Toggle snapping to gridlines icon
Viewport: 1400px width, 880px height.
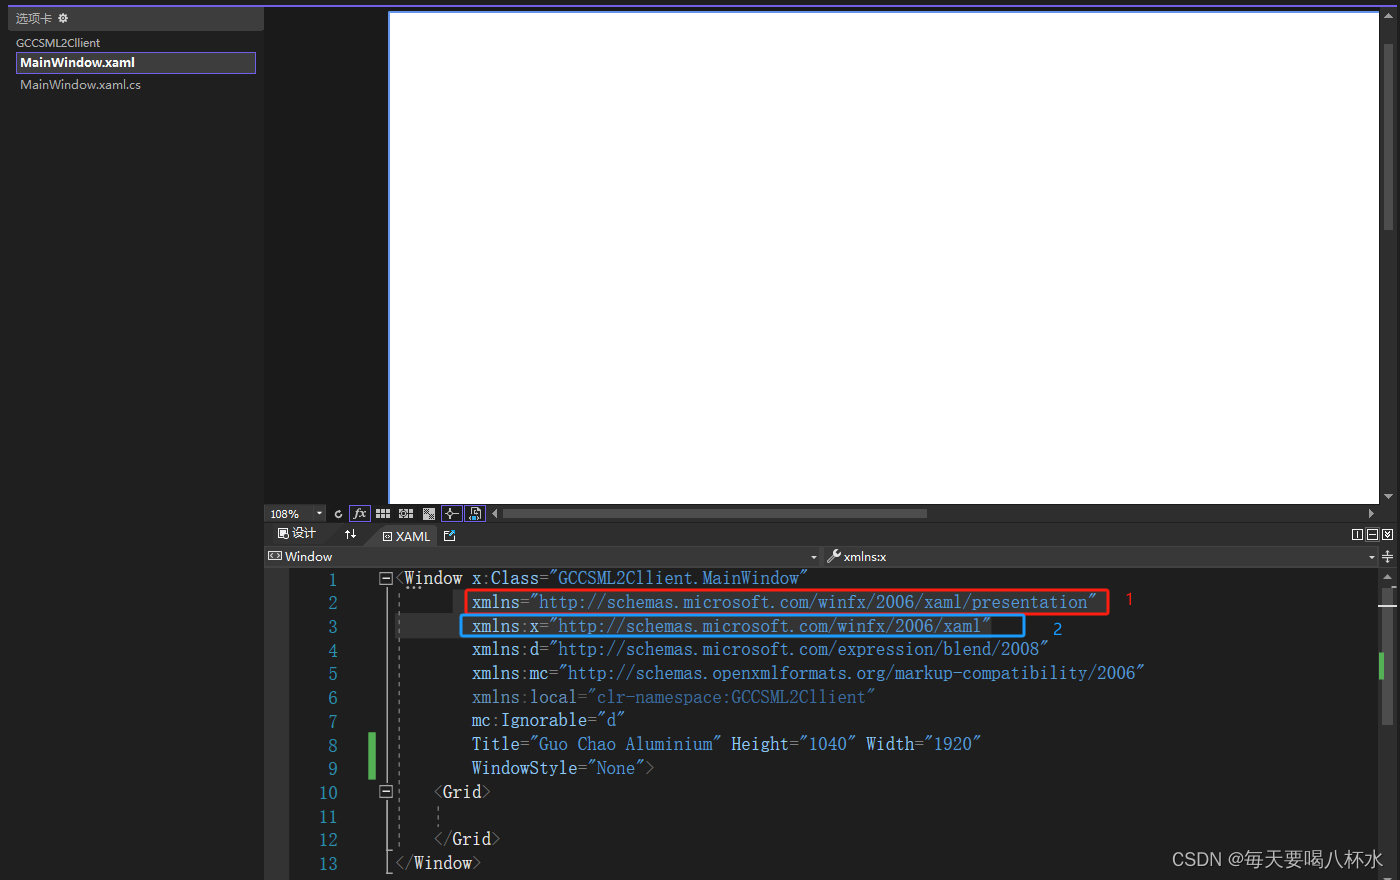[x=406, y=514]
